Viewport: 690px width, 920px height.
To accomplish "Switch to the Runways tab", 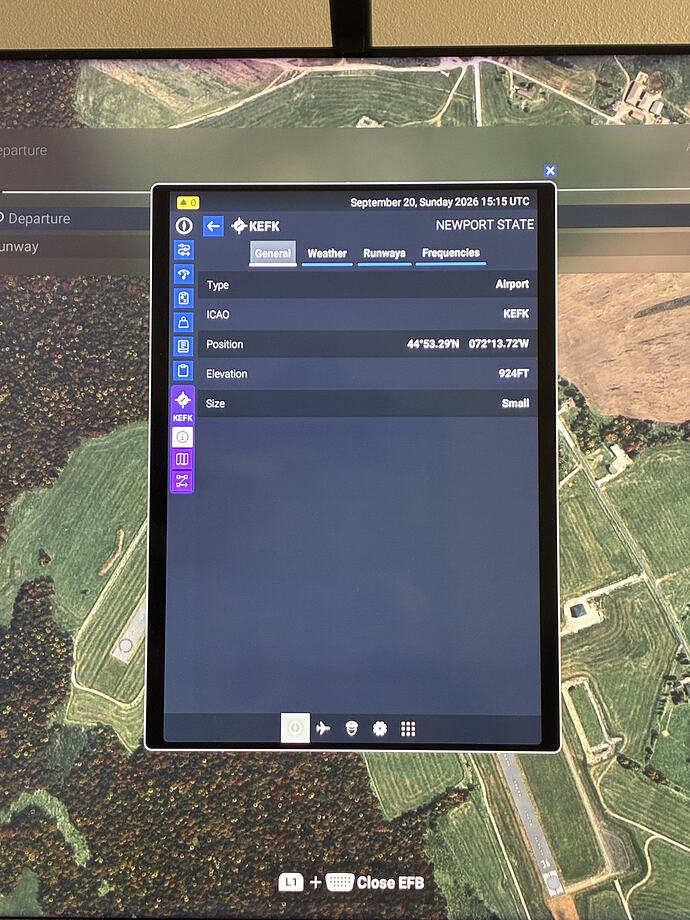I will pyautogui.click(x=384, y=253).
